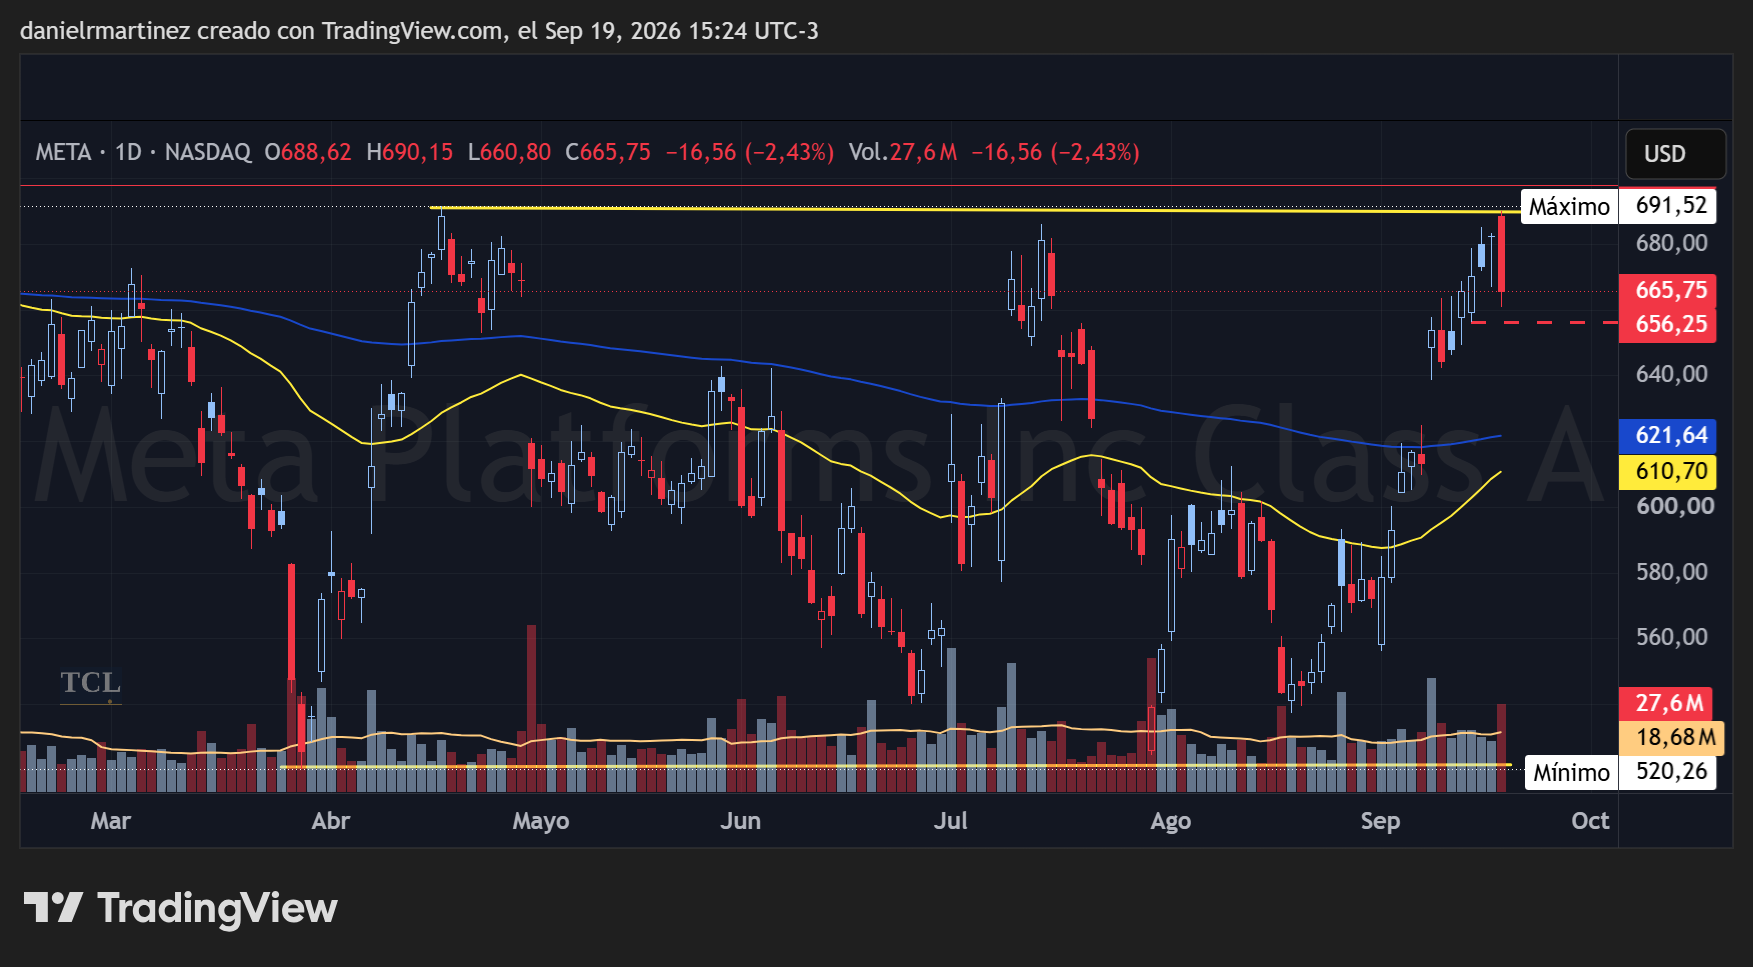Click the tallest red volume bar in late April
This screenshot has height=967, width=1753.
(531, 708)
